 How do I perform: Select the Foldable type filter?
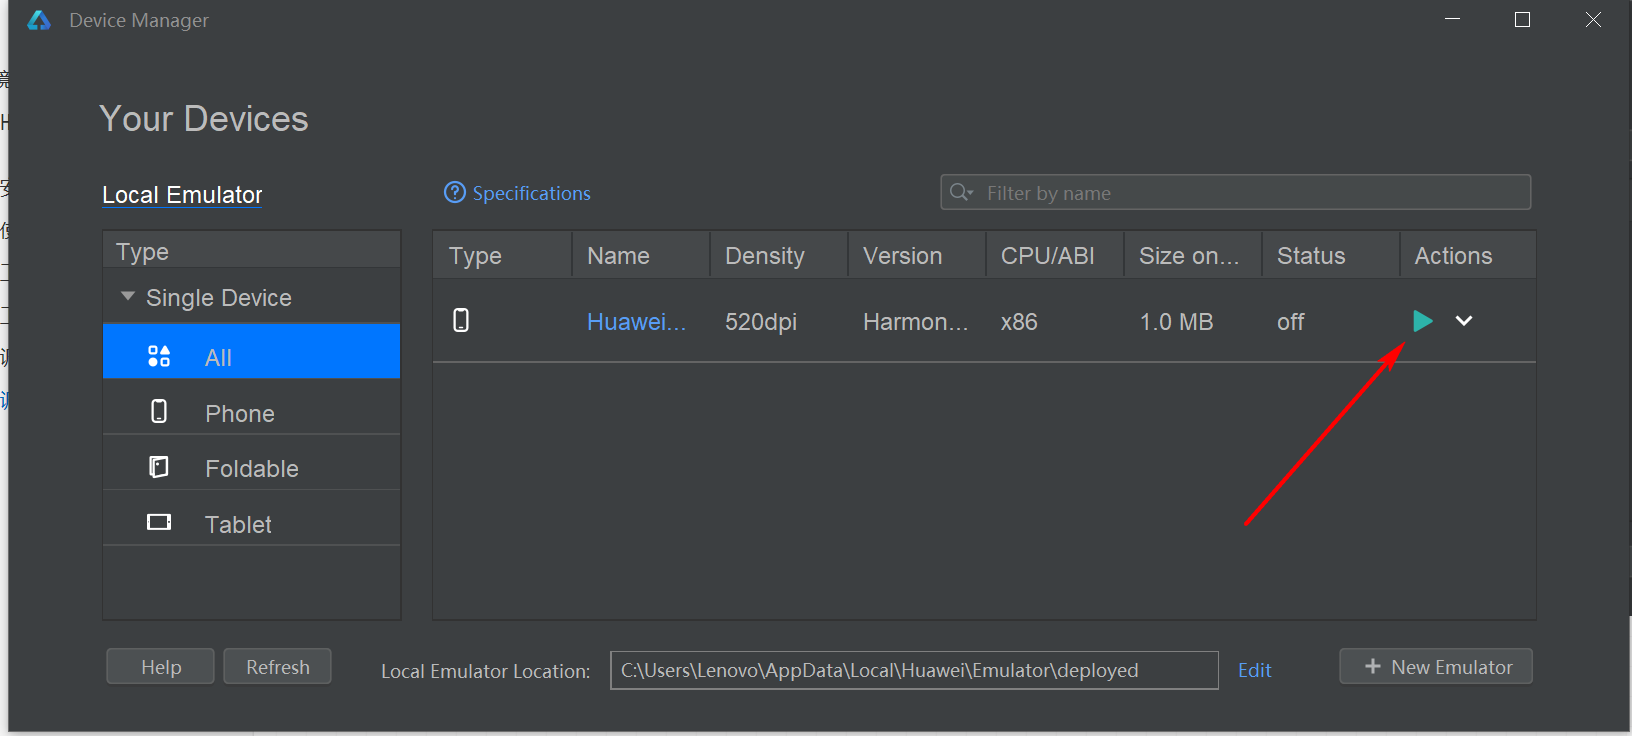pyautogui.click(x=251, y=469)
